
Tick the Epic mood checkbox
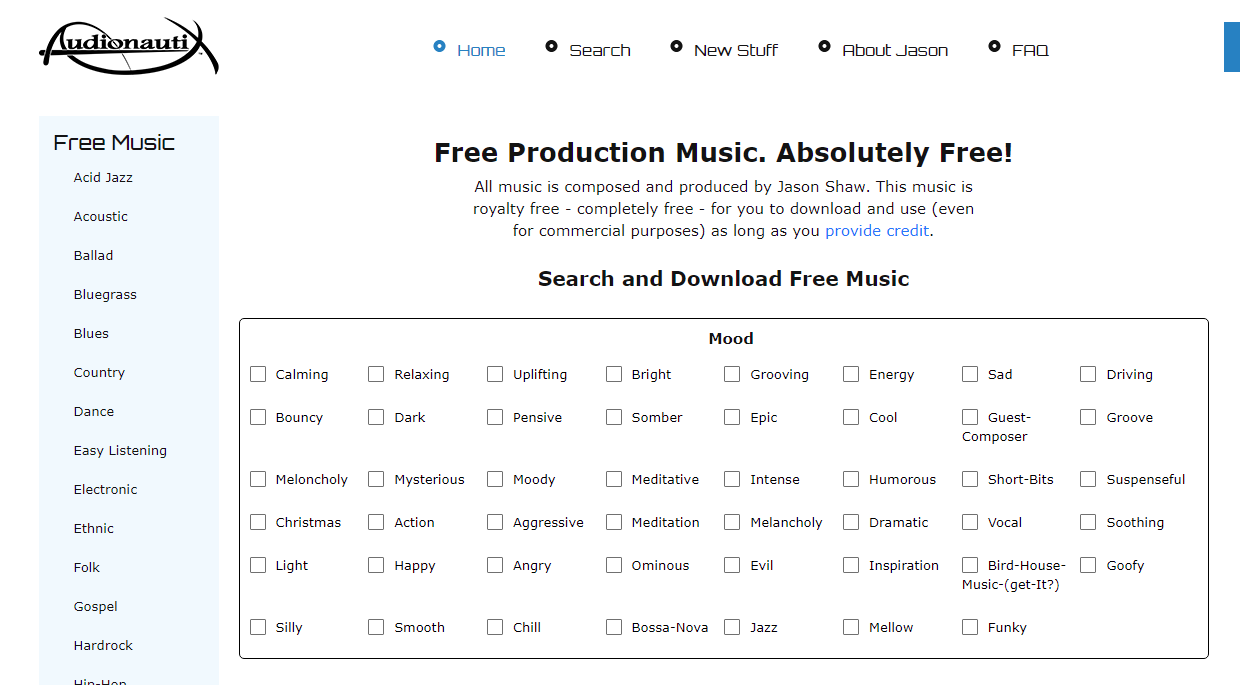click(x=732, y=417)
